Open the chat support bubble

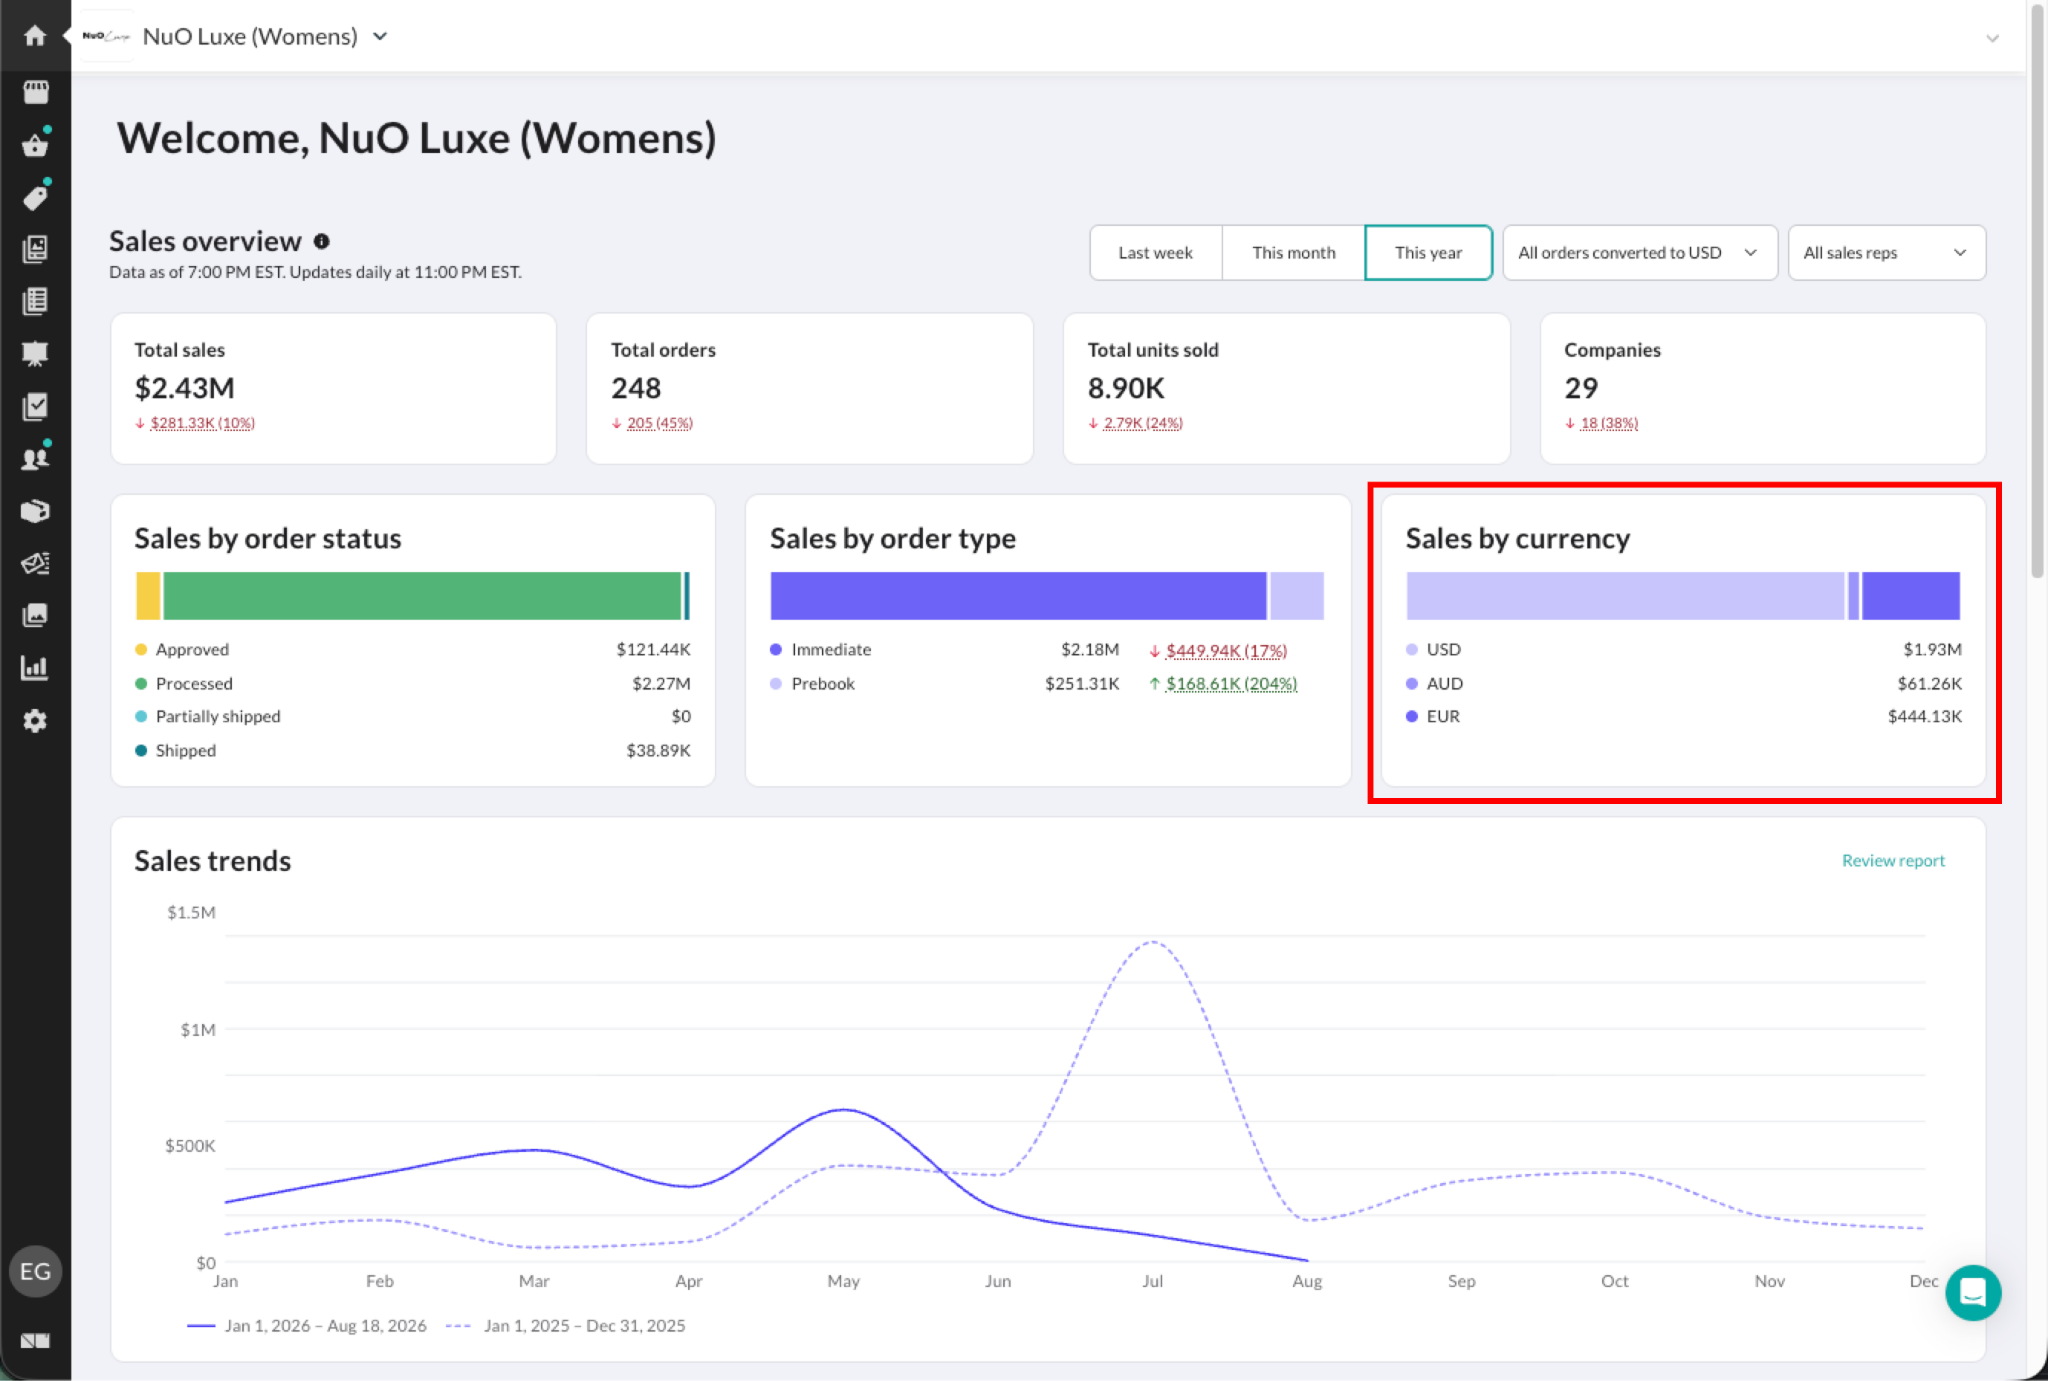[x=1972, y=1293]
